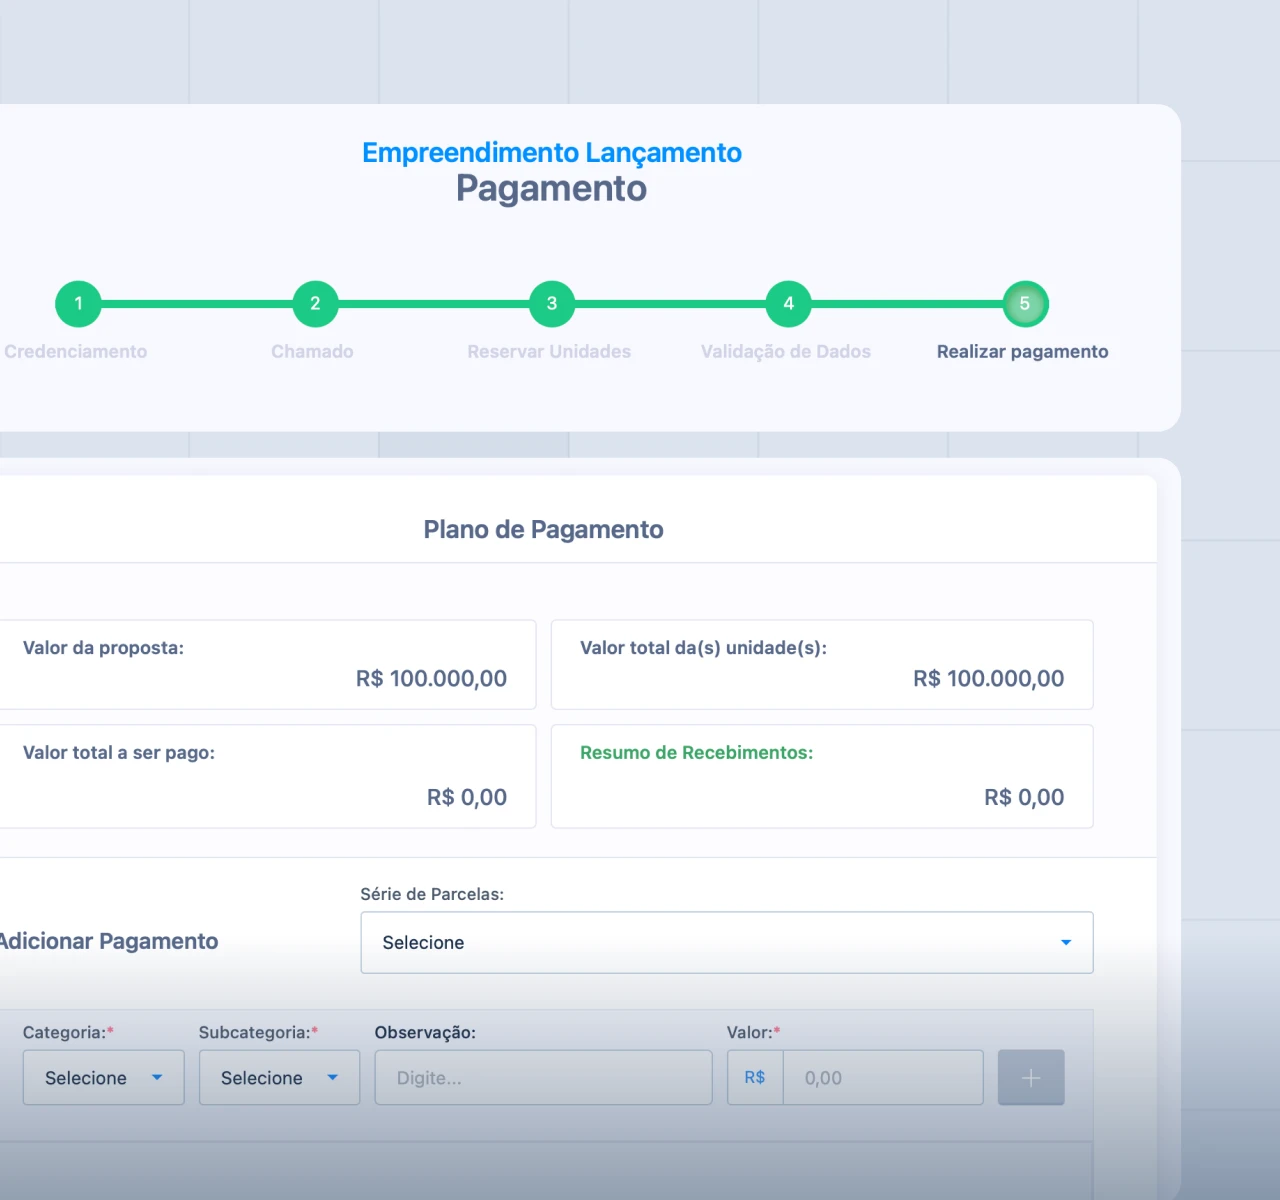This screenshot has width=1280, height=1200.
Task: Select step 5 Realizar pagamento circle
Action: pos(1025,304)
